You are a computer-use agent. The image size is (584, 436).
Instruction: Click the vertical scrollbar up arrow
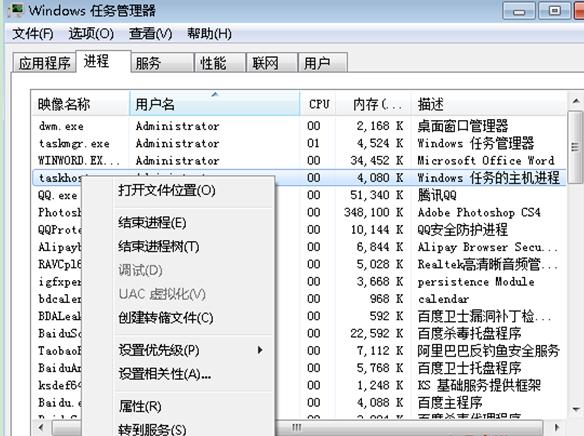click(x=576, y=101)
